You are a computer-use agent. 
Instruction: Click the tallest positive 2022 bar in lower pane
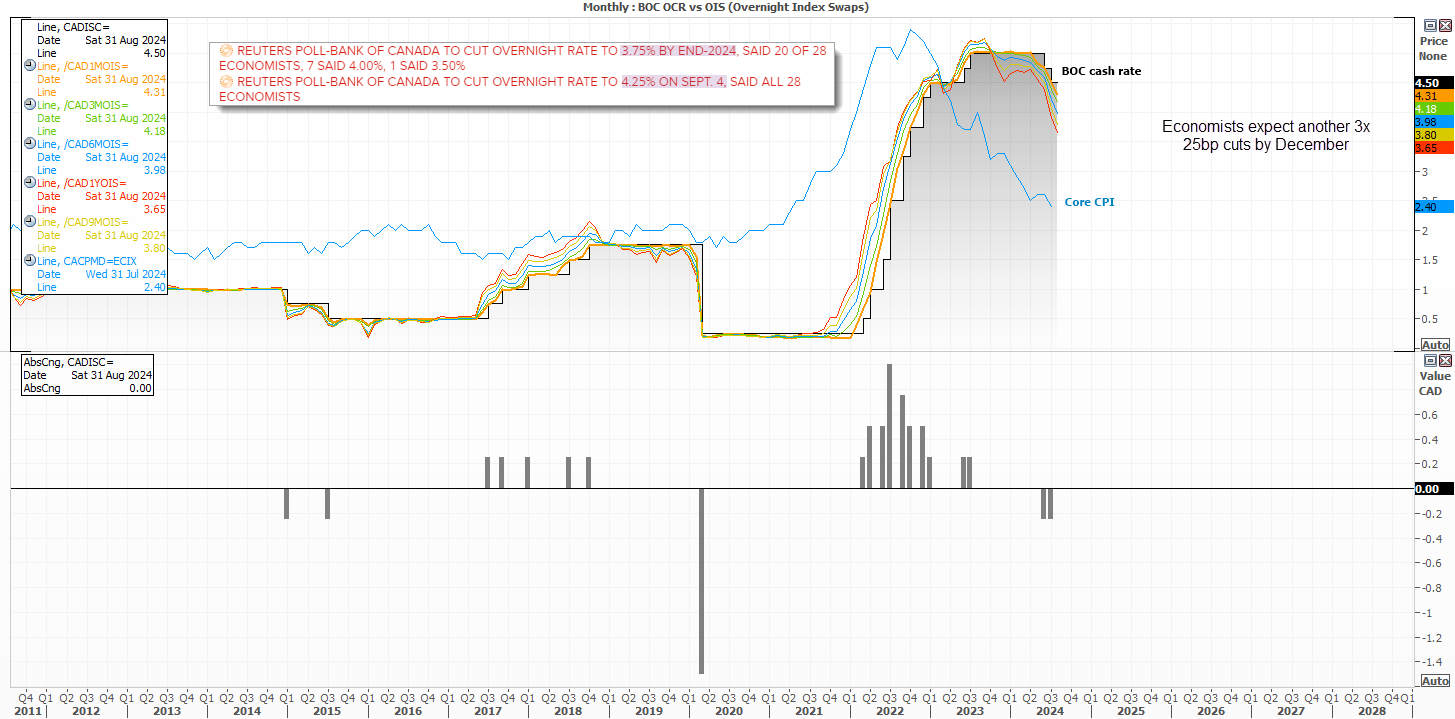coord(889,427)
